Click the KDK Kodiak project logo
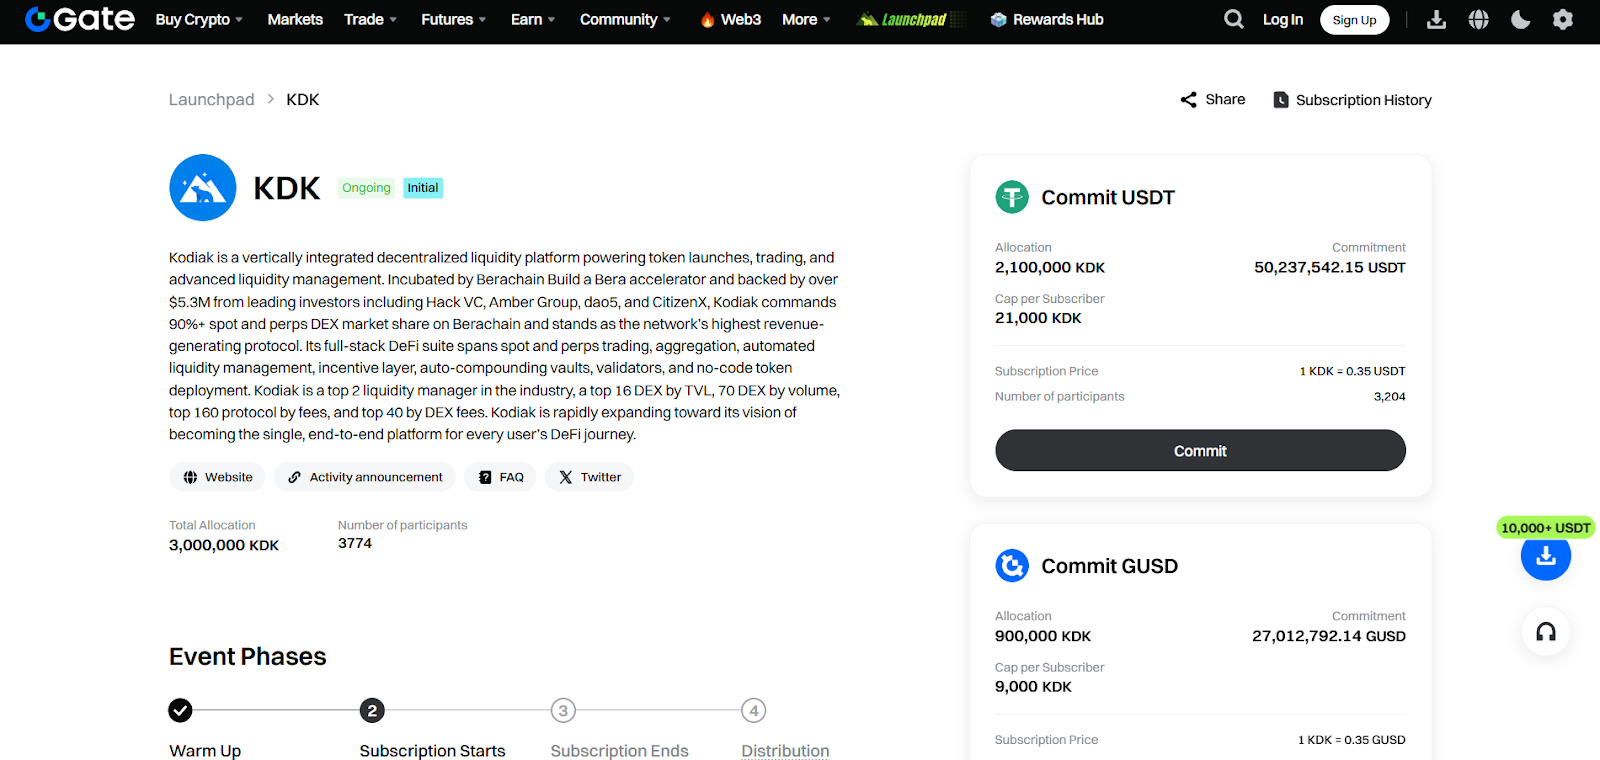The width and height of the screenshot is (1600, 760). tap(203, 187)
